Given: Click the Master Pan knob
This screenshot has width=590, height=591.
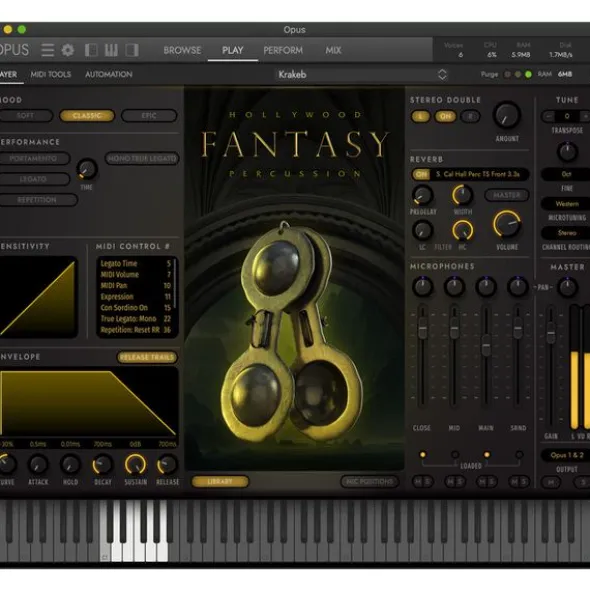Looking at the screenshot, I should [567, 287].
